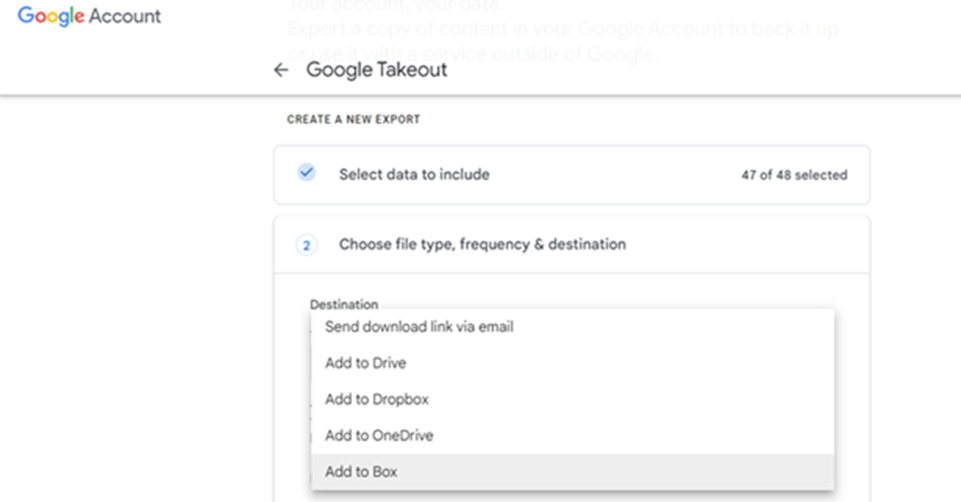Click the Destination label

click(x=344, y=305)
